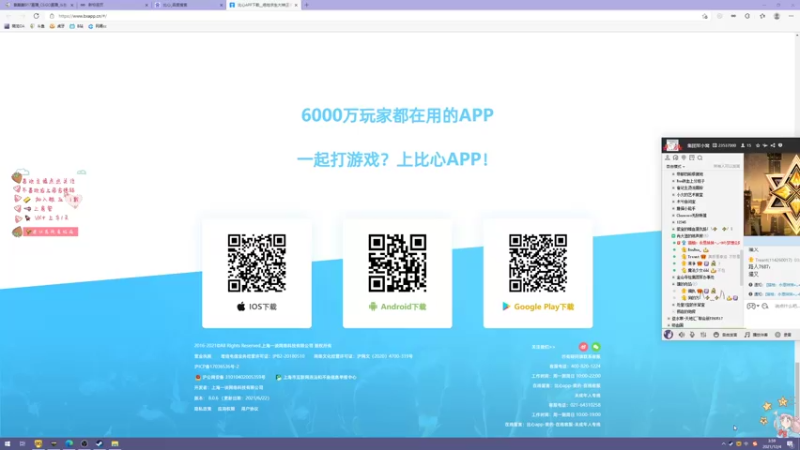Select user Treant in channel member list

coord(693,257)
